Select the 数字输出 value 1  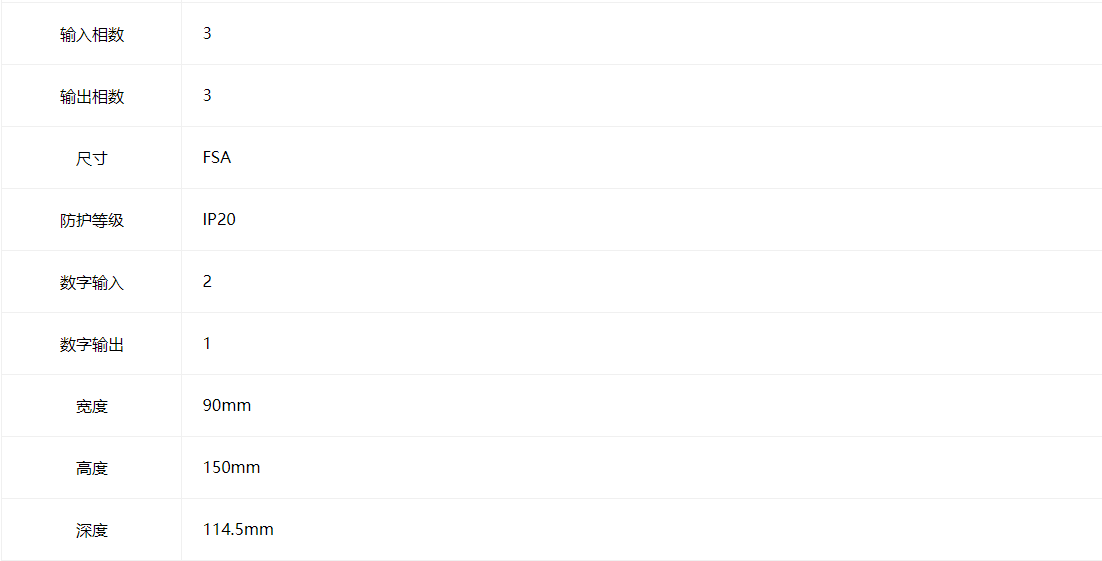(x=207, y=343)
